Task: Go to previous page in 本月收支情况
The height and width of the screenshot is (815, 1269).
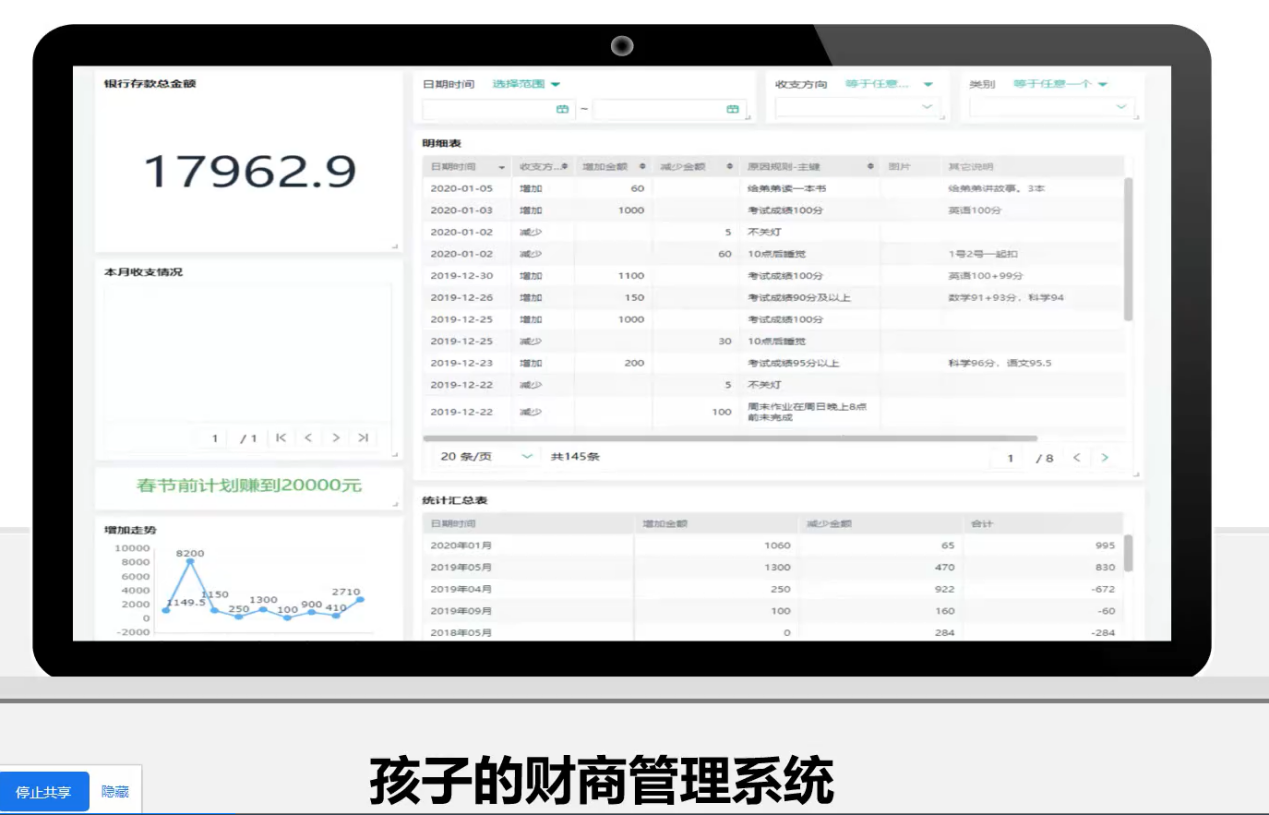Action: click(x=308, y=438)
